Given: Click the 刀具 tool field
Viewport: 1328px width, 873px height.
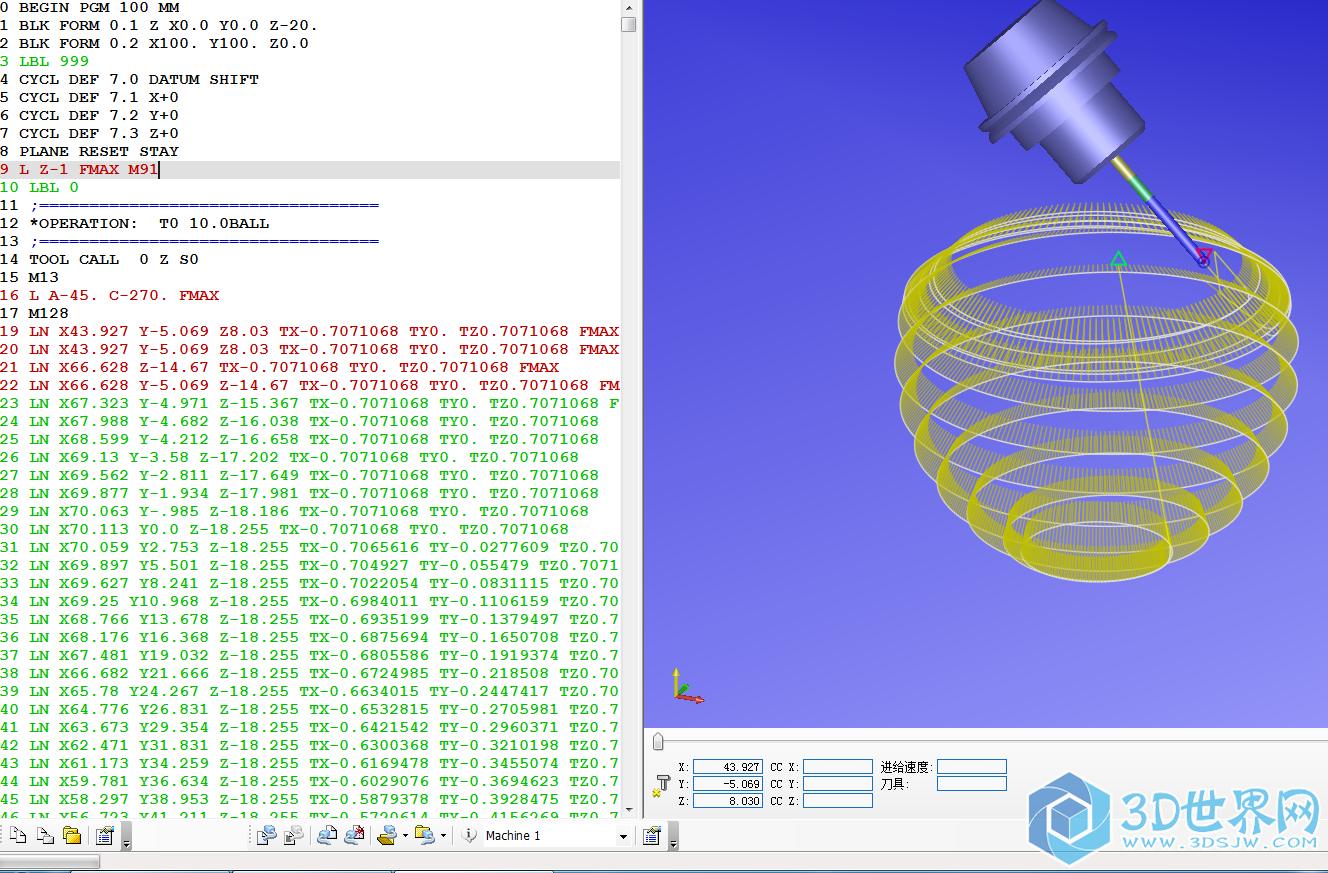Looking at the screenshot, I should click(x=972, y=784).
